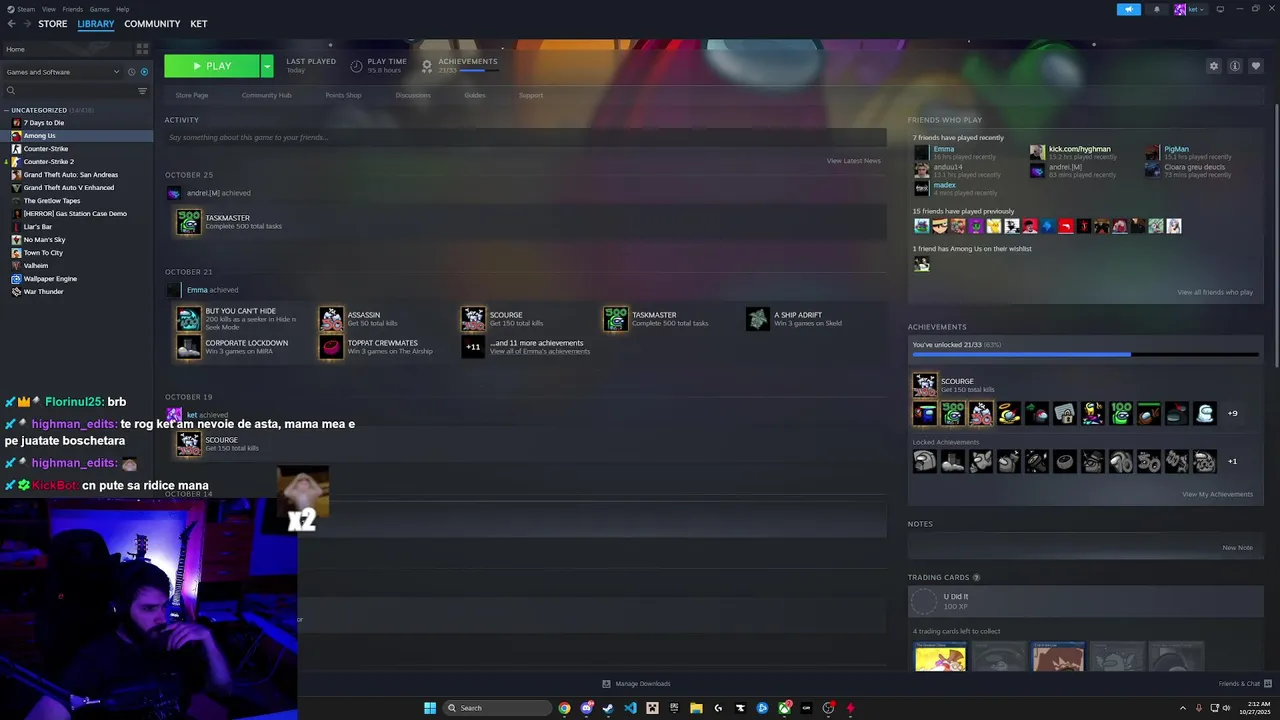This screenshot has width=1280, height=720.
Task: Open Steam from the taskbar
Action: click(608, 708)
